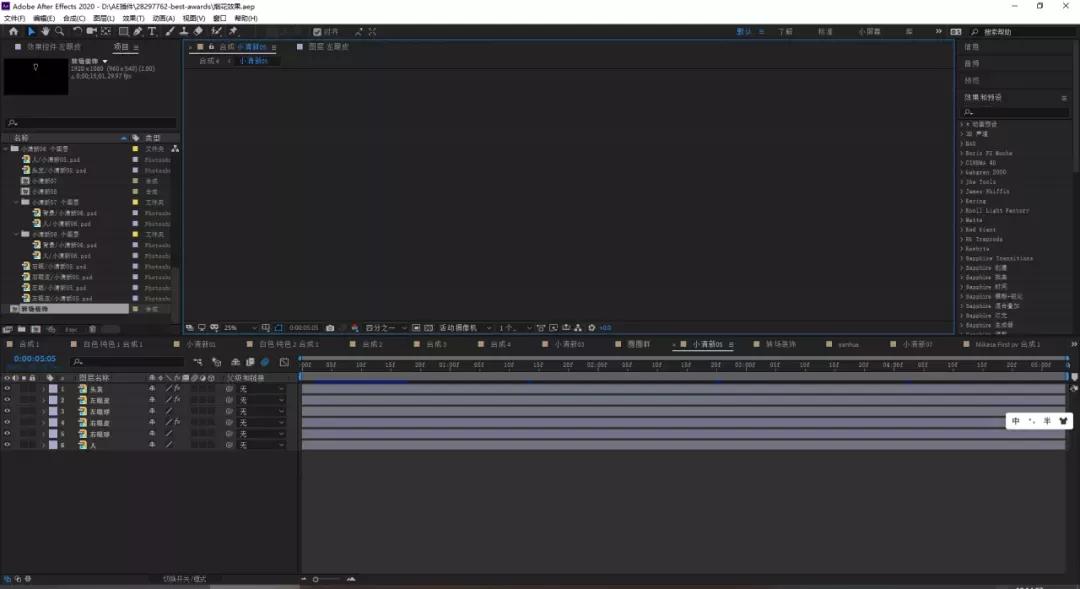Open the 效果(T) menu

click(133, 19)
